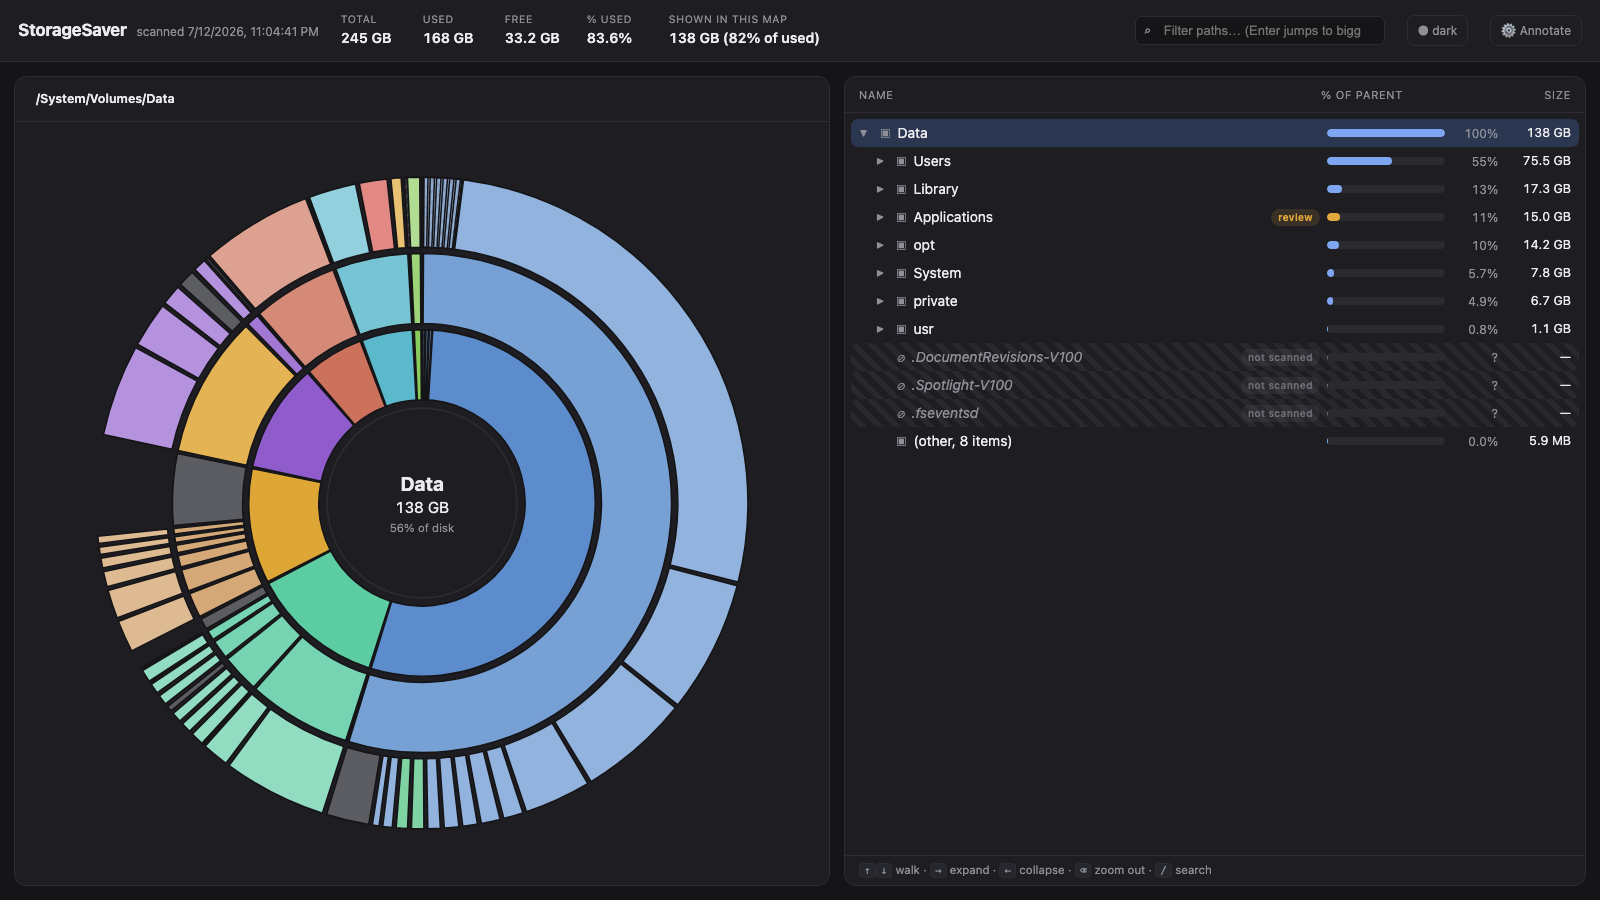Click the Data center of sunburst chart
Image resolution: width=1600 pixels, height=900 pixels.
point(422,505)
